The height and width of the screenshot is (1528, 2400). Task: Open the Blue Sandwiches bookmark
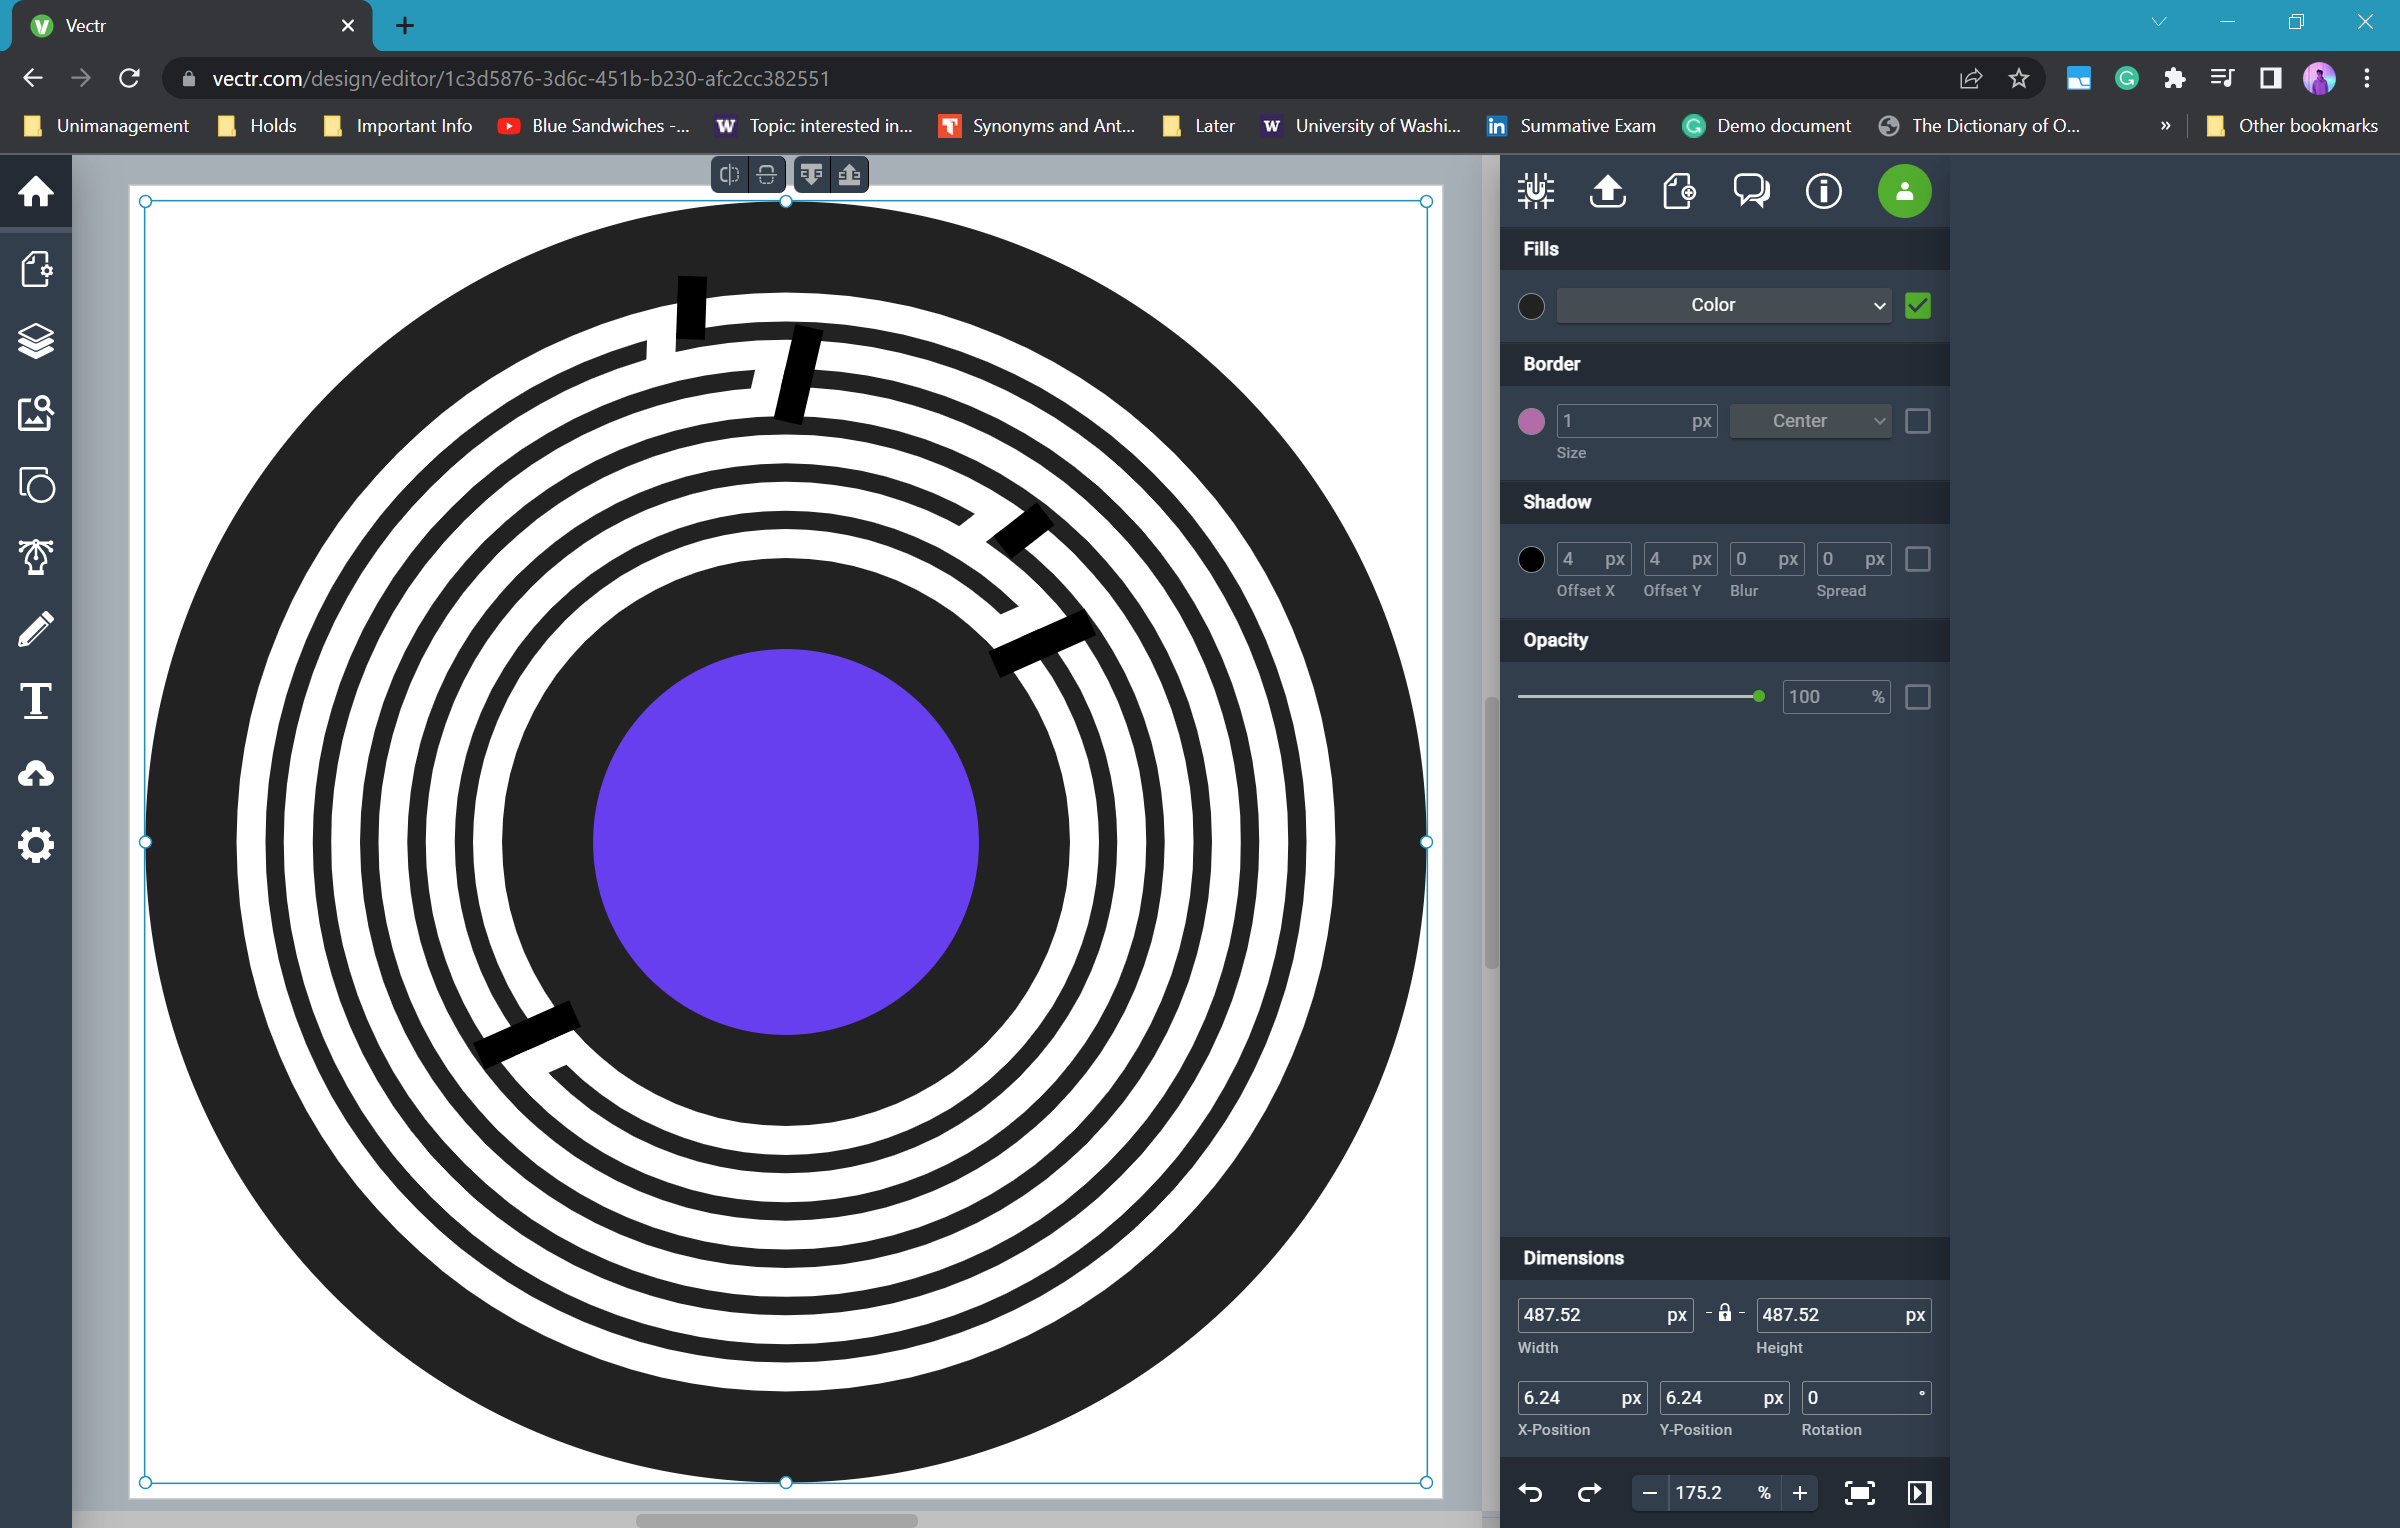click(x=594, y=125)
